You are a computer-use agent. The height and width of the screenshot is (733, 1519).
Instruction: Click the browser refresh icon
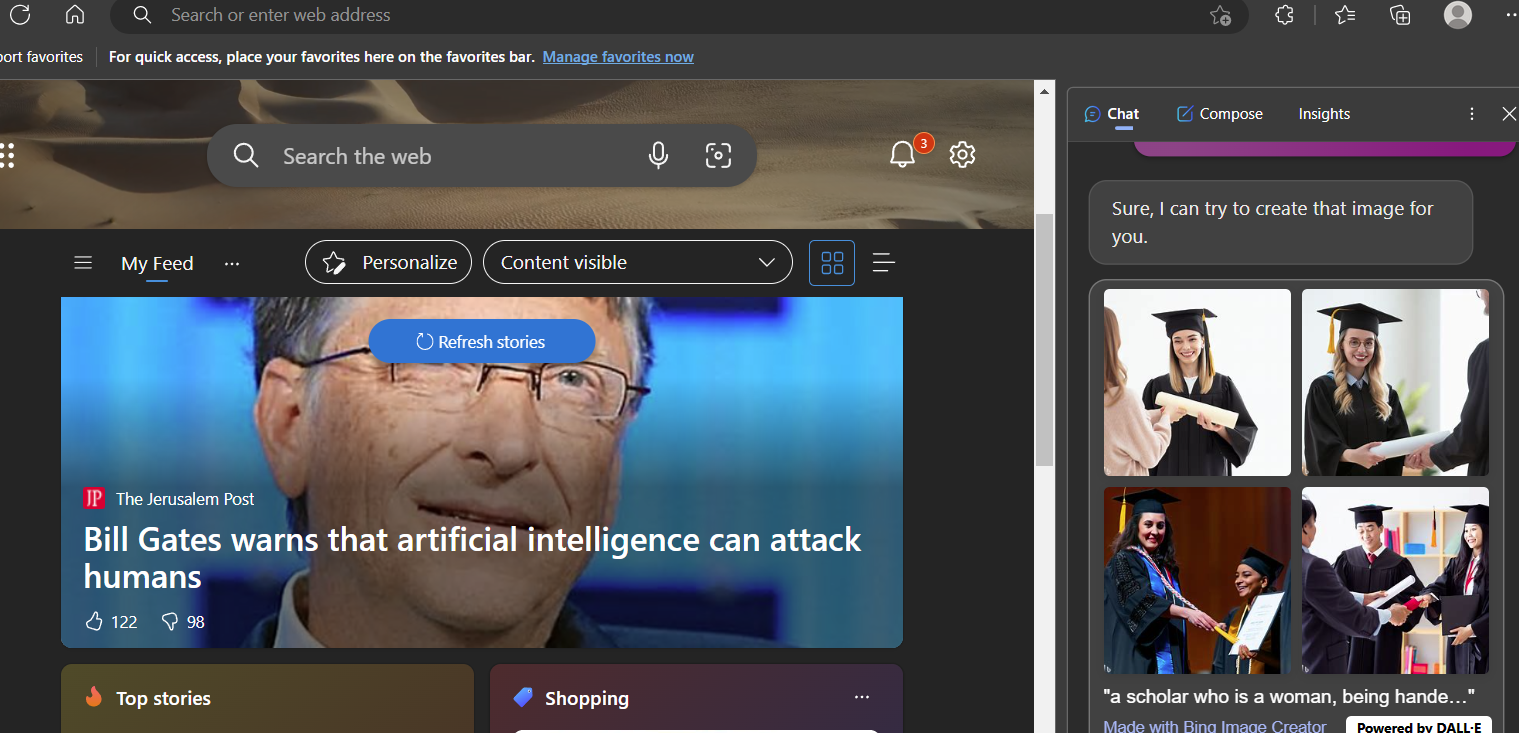[x=20, y=15]
